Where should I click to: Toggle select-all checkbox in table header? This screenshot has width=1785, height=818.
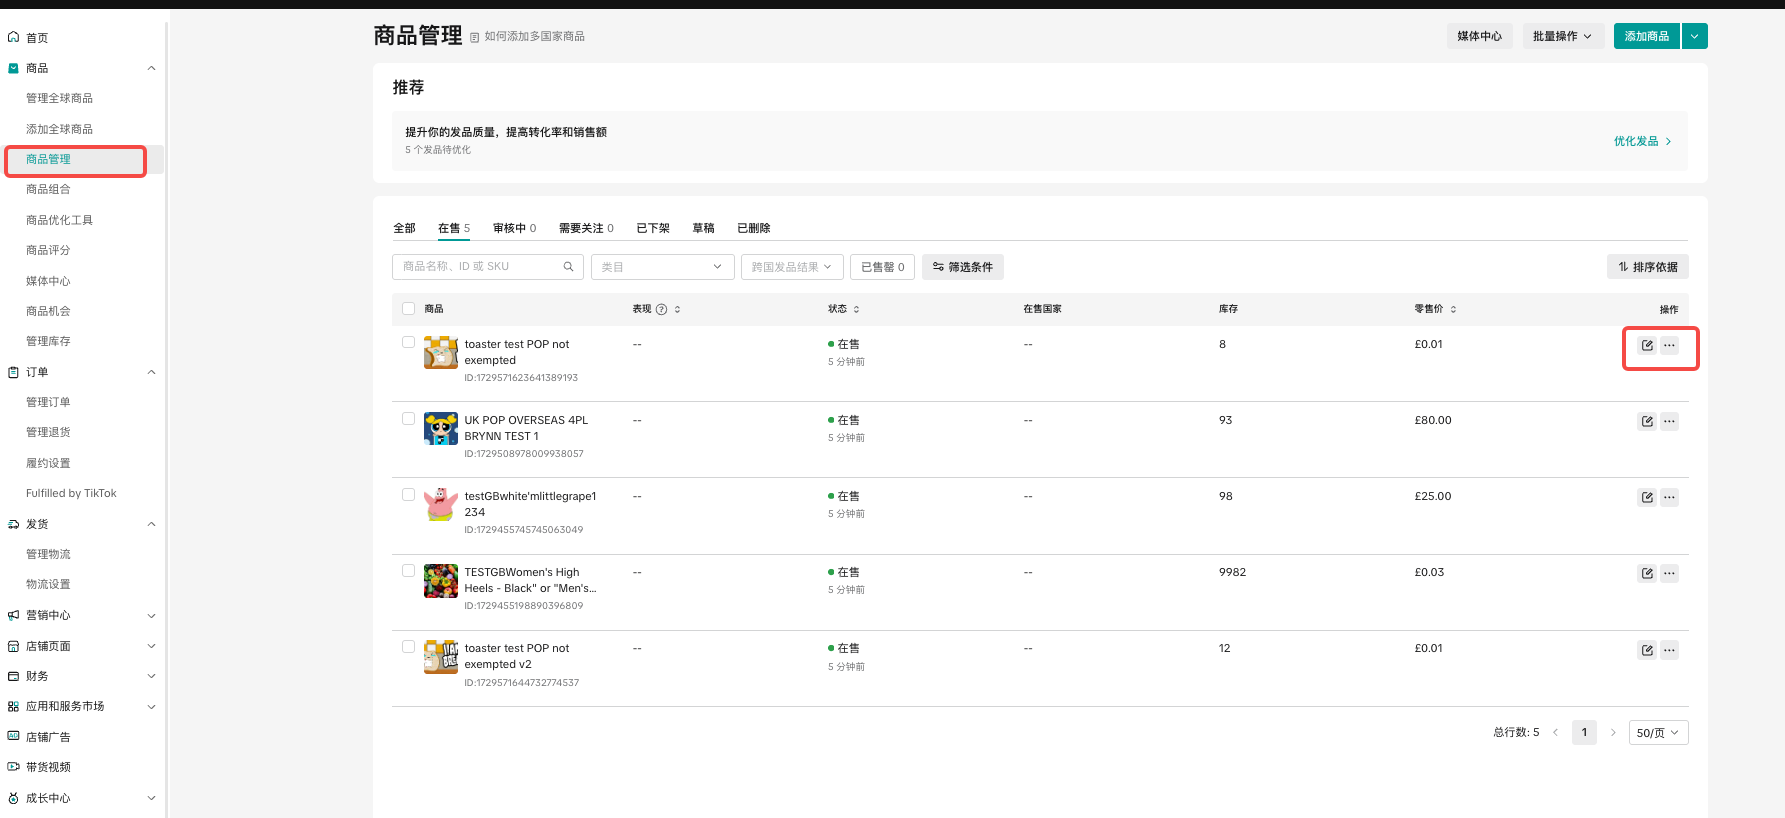(408, 309)
